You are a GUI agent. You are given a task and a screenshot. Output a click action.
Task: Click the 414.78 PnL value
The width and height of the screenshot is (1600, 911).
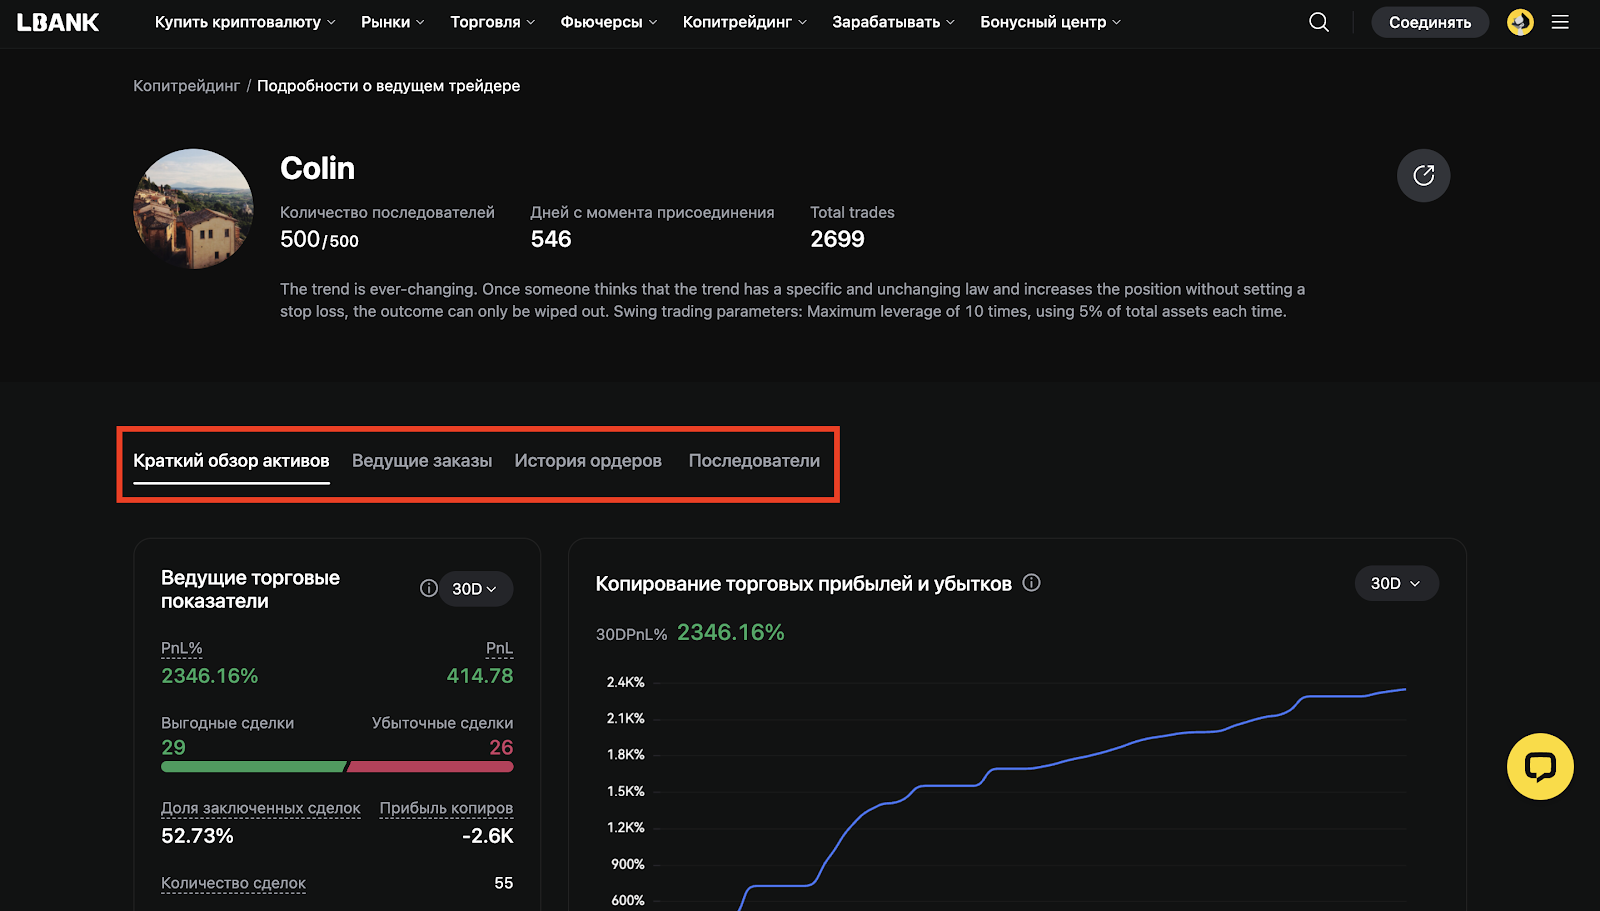(x=480, y=676)
